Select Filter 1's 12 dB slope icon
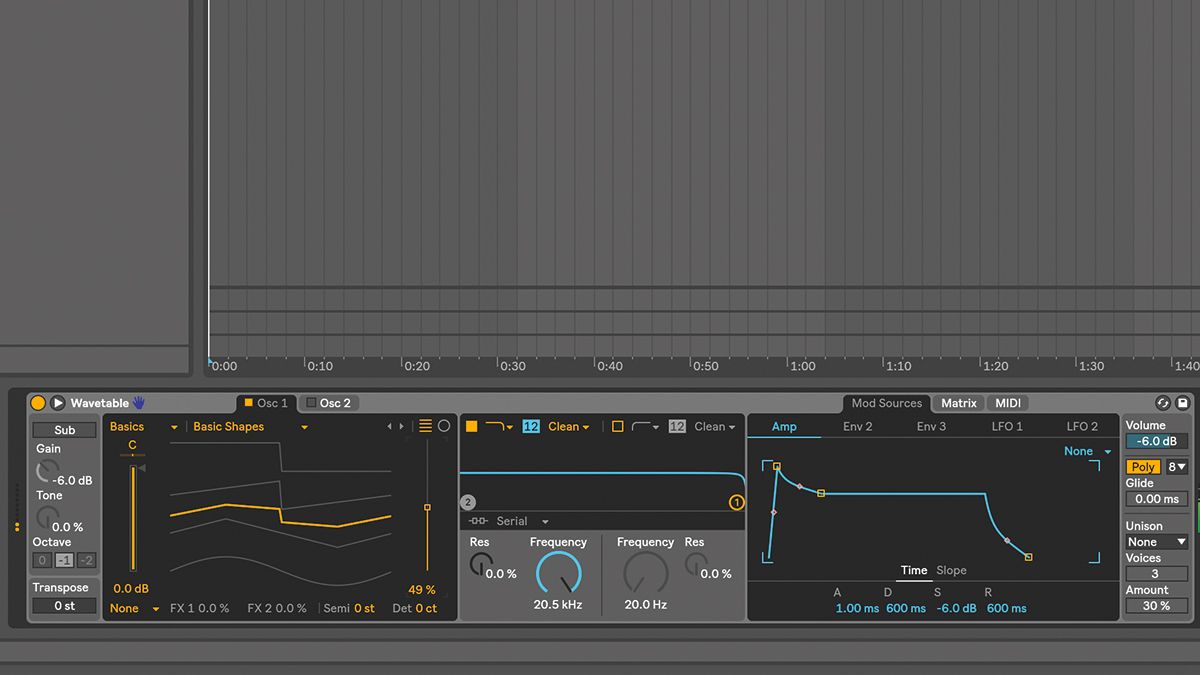Screen dimensions: 1200x675 [x=530, y=426]
